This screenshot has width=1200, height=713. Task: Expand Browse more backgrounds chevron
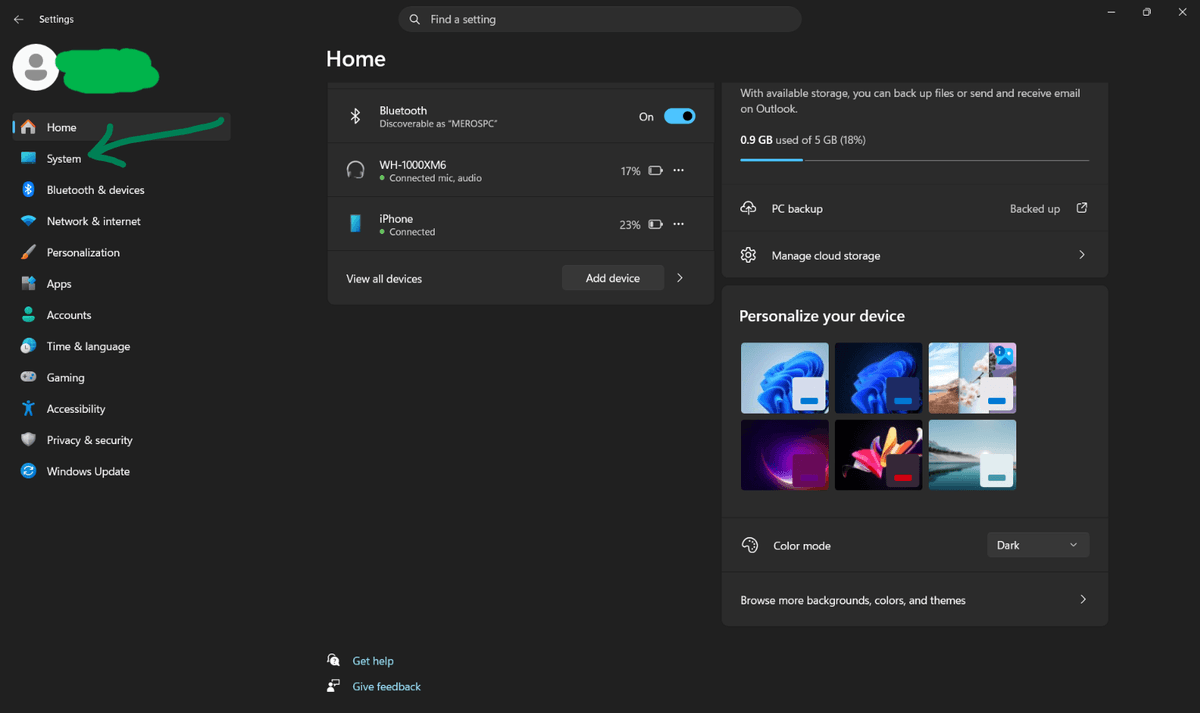pos(1082,600)
